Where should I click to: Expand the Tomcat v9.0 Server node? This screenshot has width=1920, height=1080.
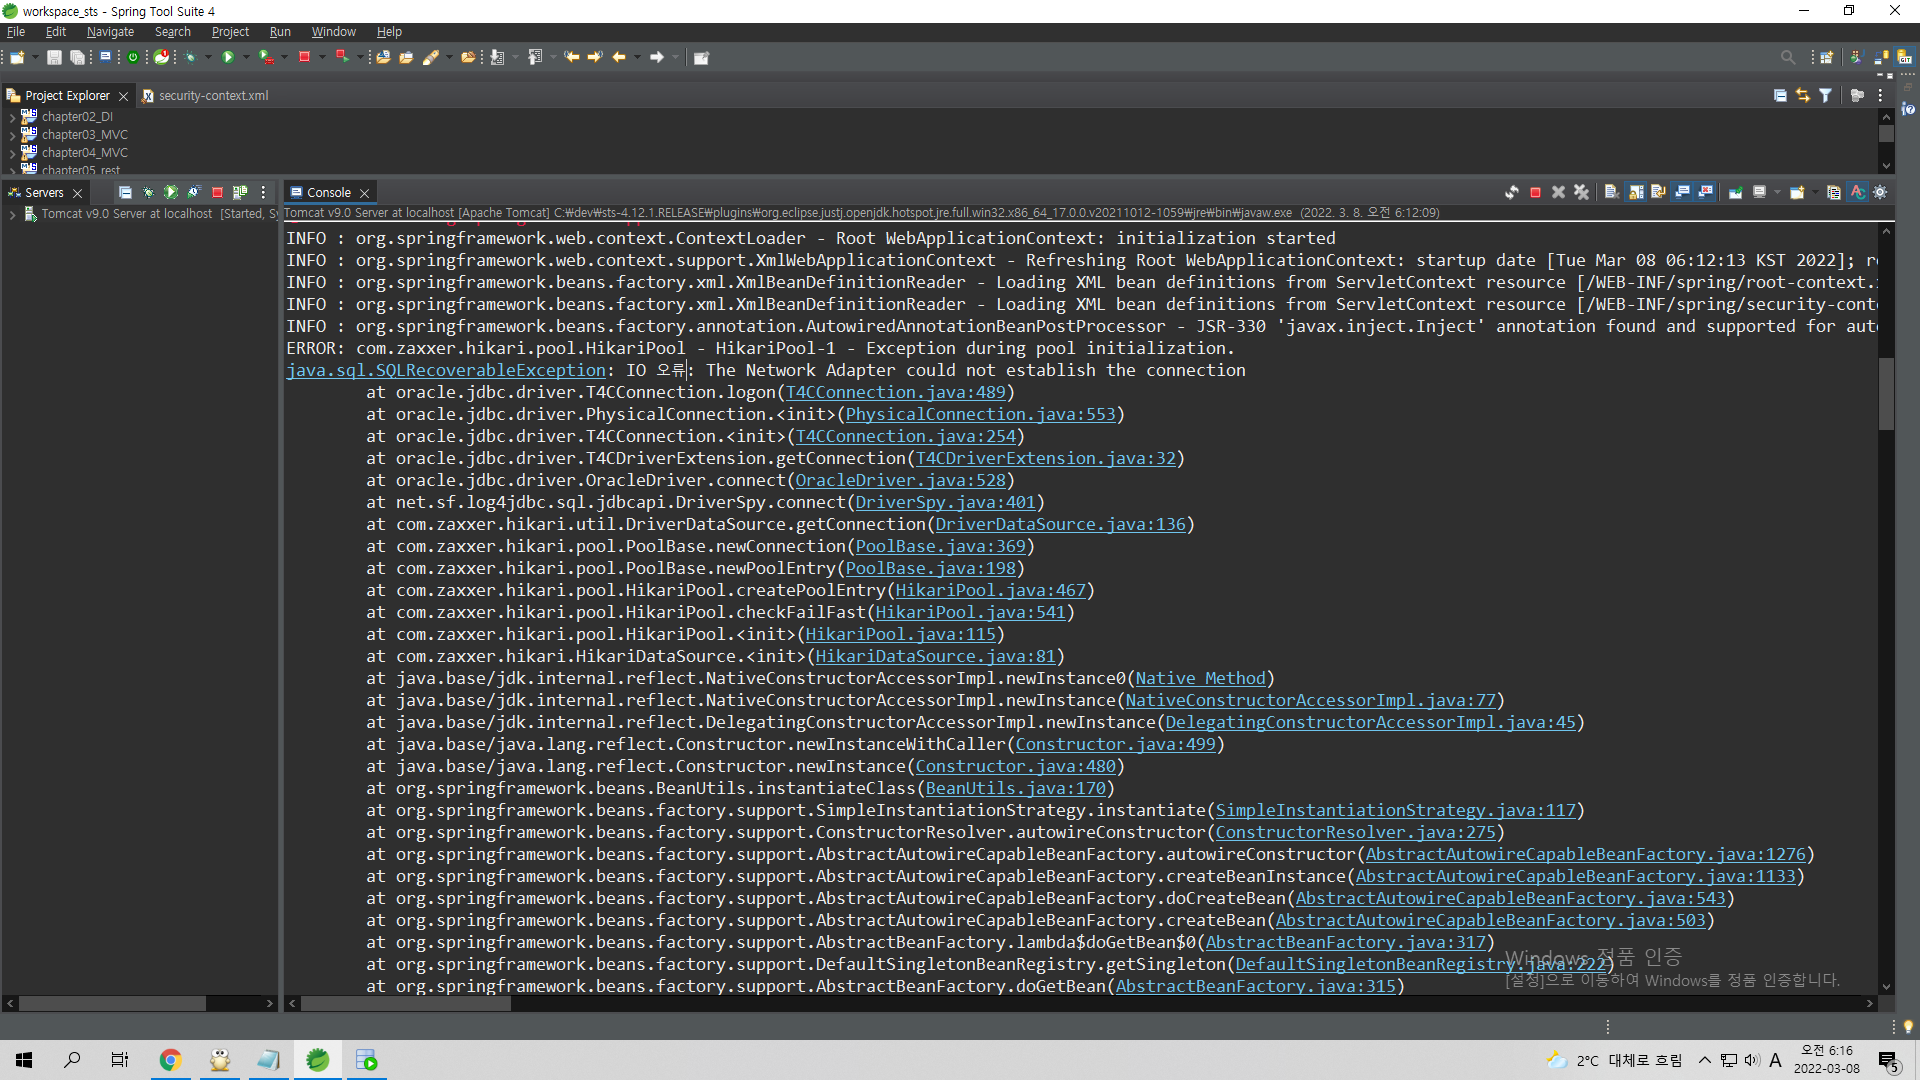12,214
